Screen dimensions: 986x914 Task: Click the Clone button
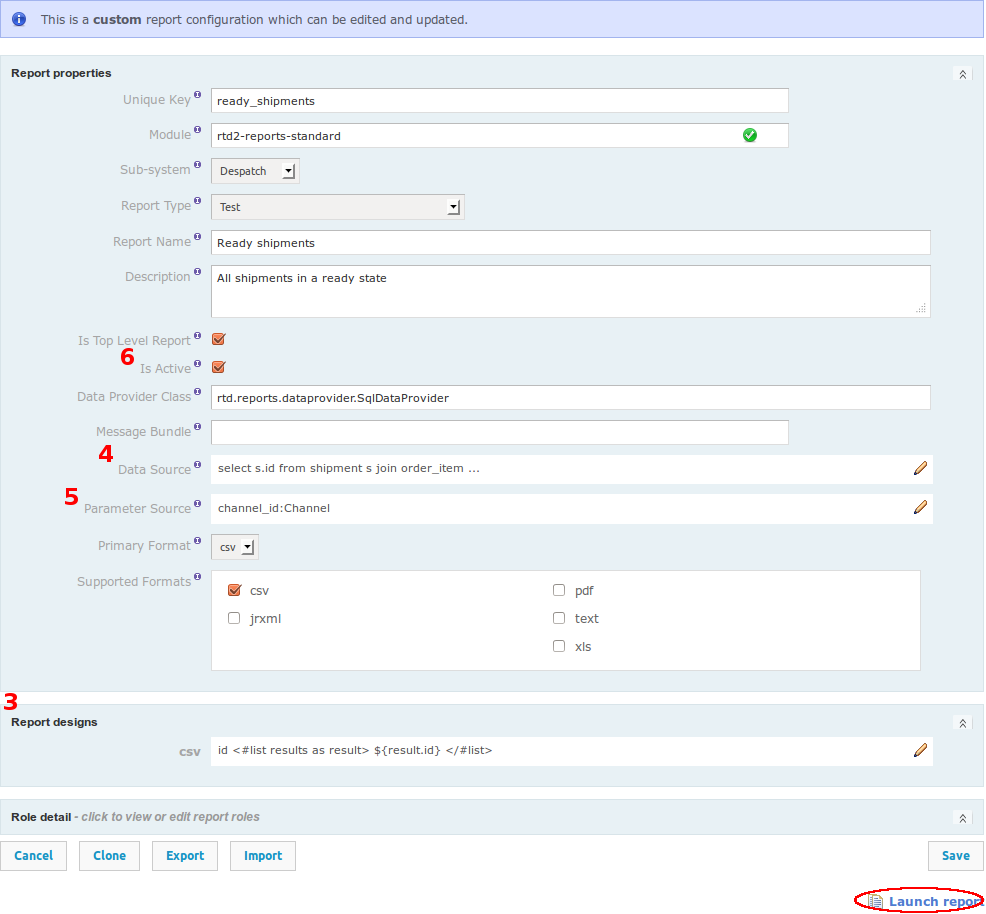[x=109, y=855]
